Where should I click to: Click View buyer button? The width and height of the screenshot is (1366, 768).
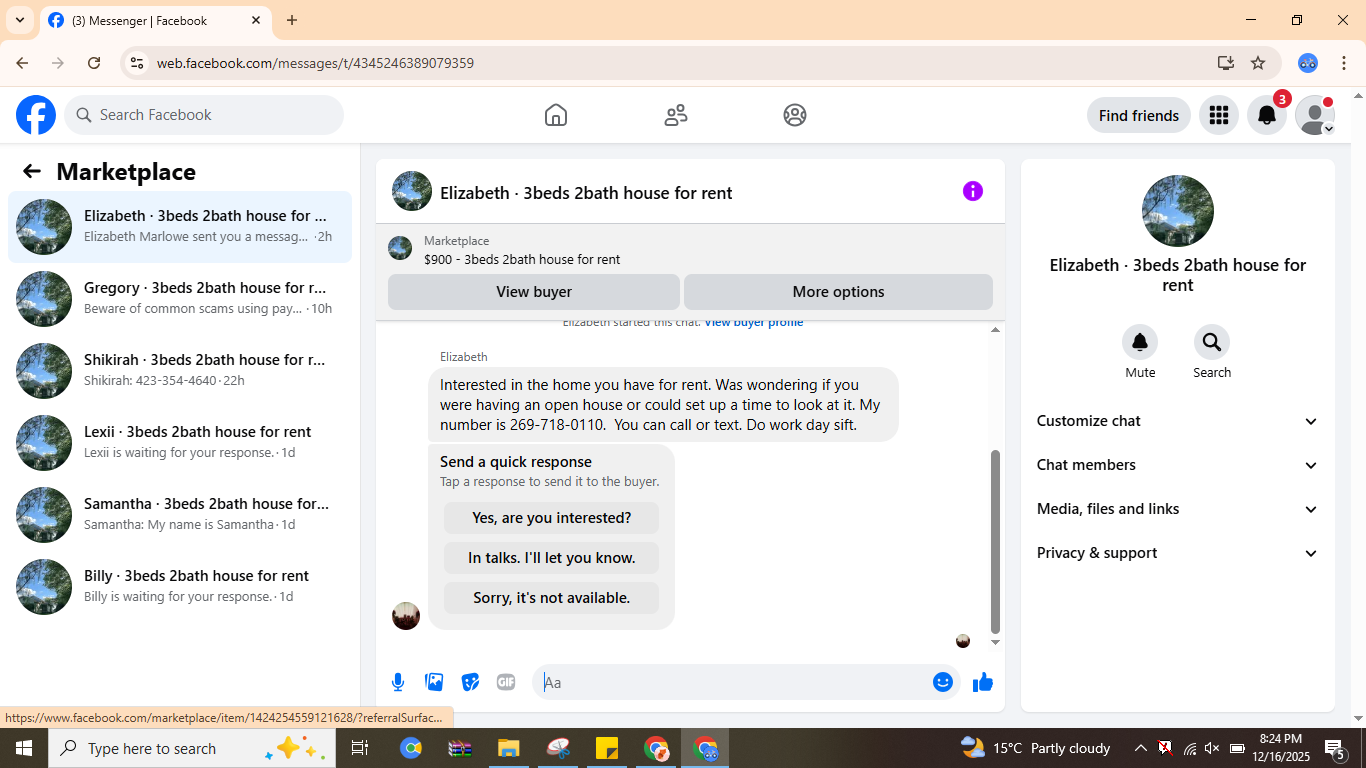[x=534, y=292]
